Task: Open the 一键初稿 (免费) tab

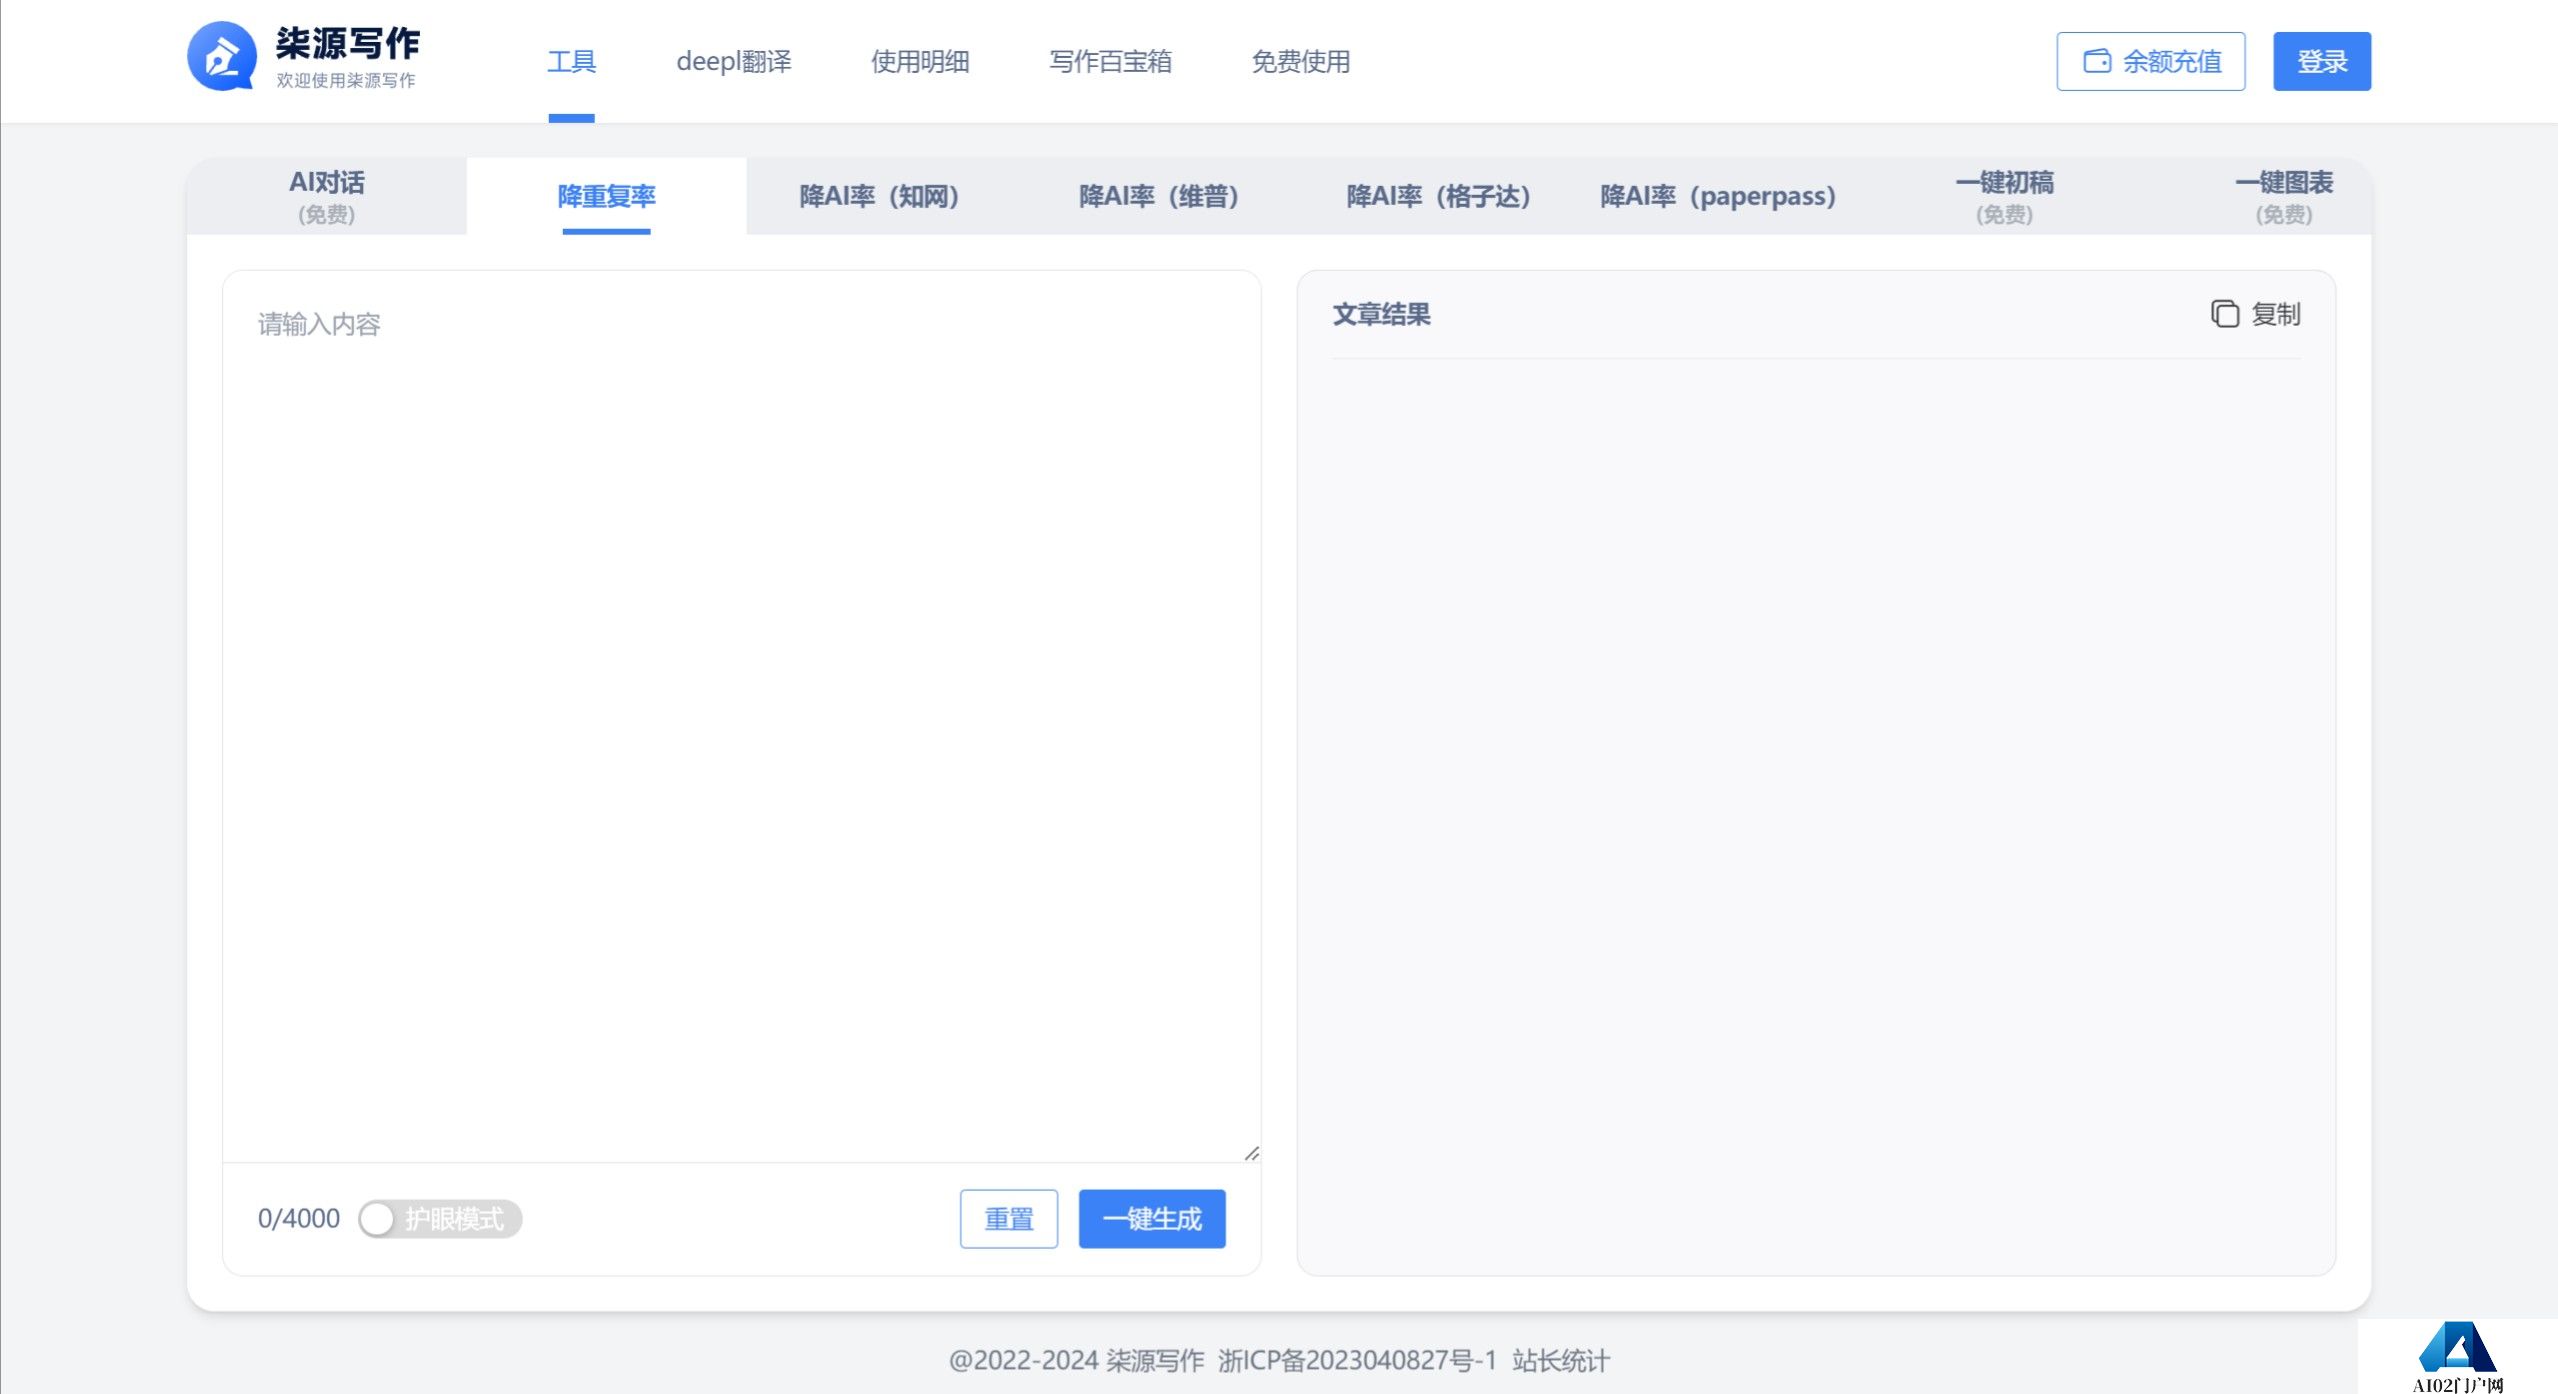Action: 2004,196
